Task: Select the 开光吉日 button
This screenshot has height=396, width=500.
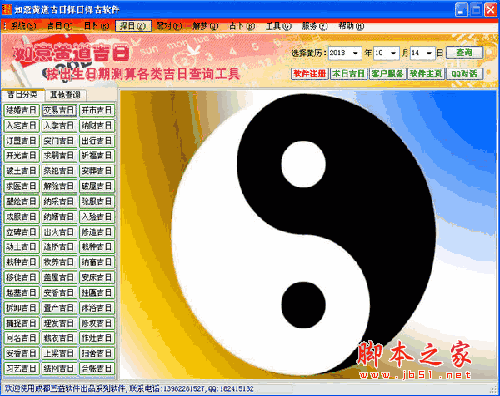Action: [x=21, y=156]
